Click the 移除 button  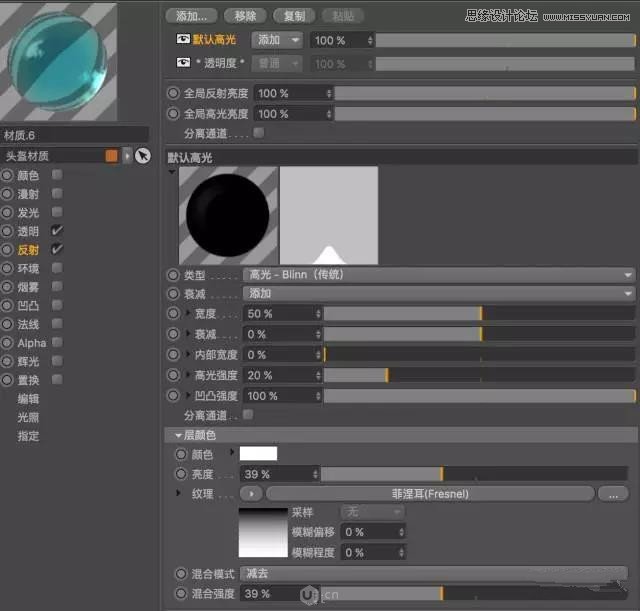[245, 16]
